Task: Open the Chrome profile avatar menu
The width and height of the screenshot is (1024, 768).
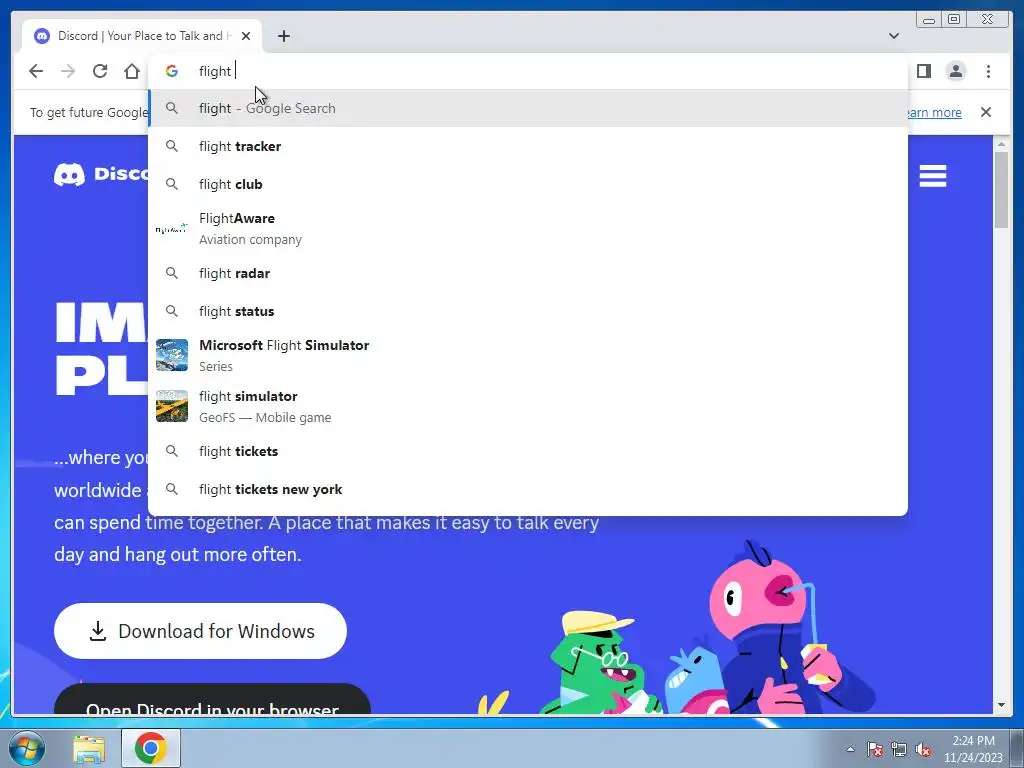Action: point(955,71)
